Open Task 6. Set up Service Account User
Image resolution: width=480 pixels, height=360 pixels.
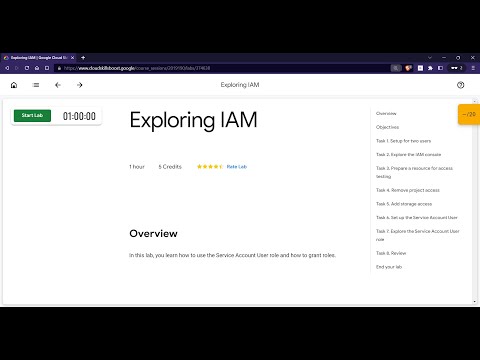[417, 217]
